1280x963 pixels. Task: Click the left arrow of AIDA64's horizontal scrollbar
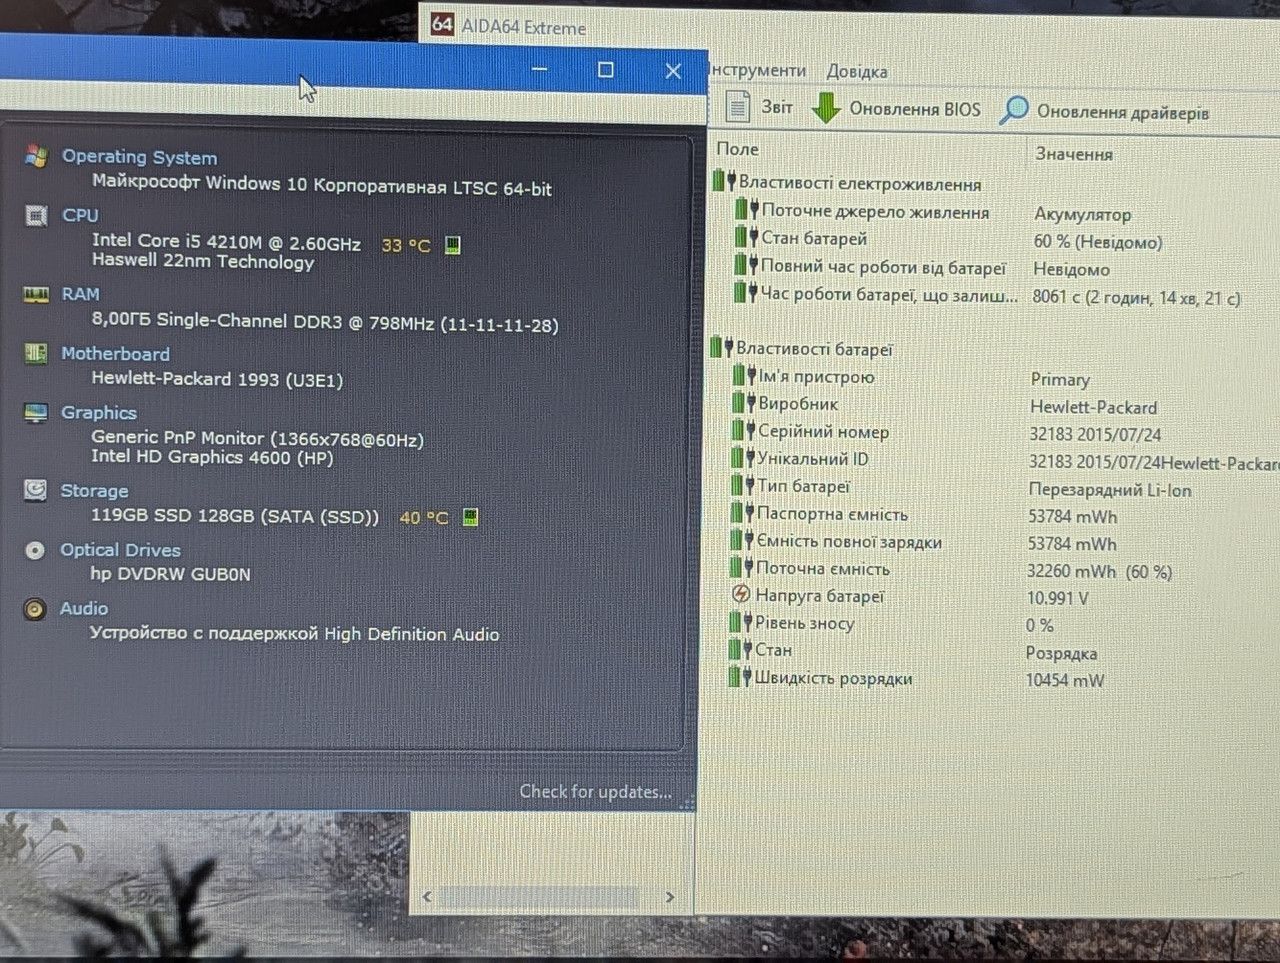427,896
